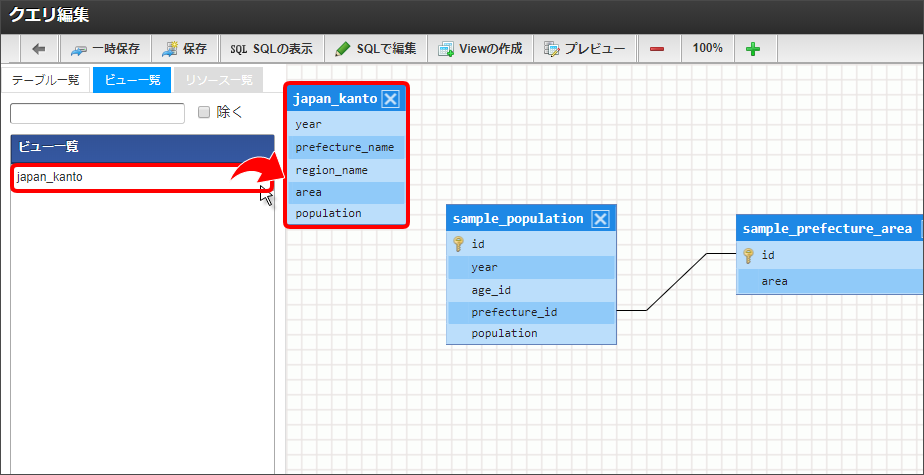
Task: Remove sample_population table with X icon
Action: click(x=600, y=219)
